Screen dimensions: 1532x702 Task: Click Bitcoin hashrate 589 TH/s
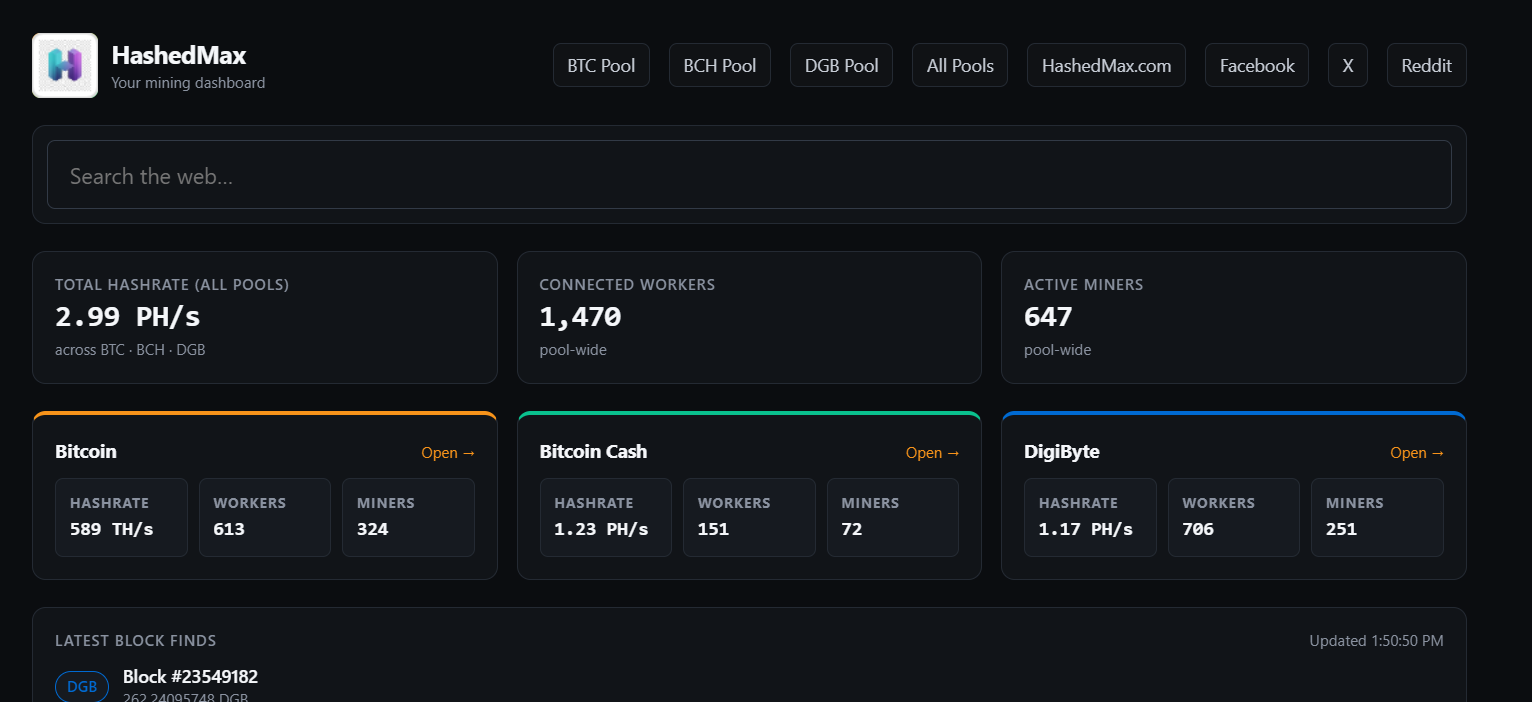[112, 529]
